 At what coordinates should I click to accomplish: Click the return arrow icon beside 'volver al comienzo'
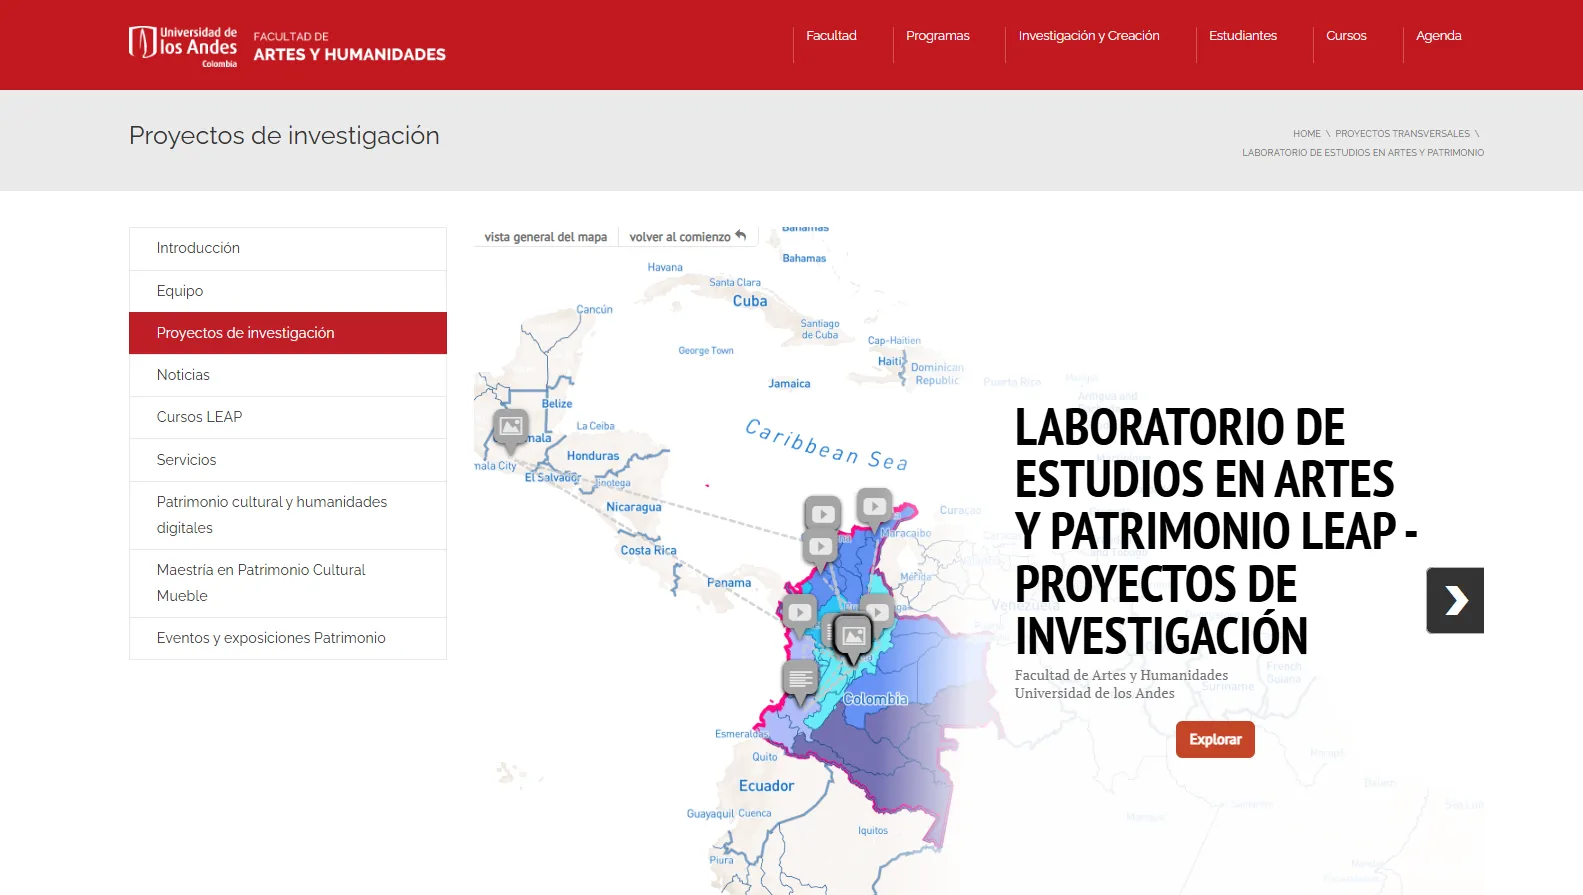click(x=741, y=236)
